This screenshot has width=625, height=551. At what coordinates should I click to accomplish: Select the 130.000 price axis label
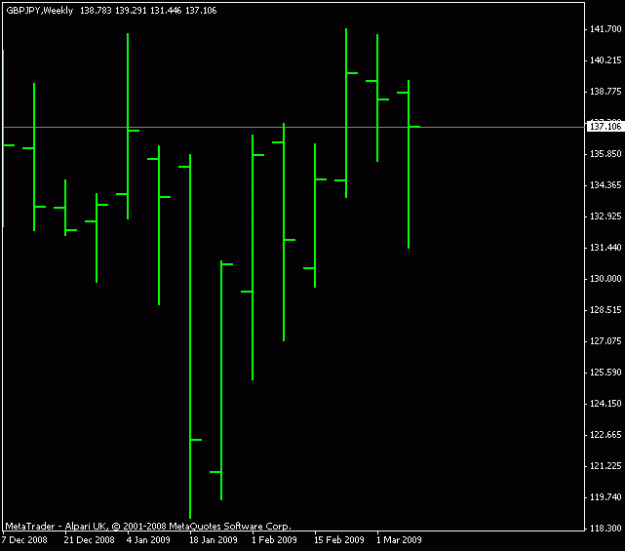605,279
